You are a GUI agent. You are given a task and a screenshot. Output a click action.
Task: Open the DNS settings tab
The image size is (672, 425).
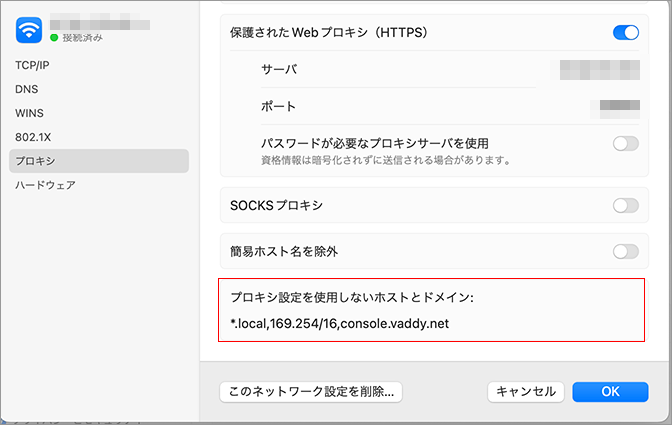[x=27, y=89]
